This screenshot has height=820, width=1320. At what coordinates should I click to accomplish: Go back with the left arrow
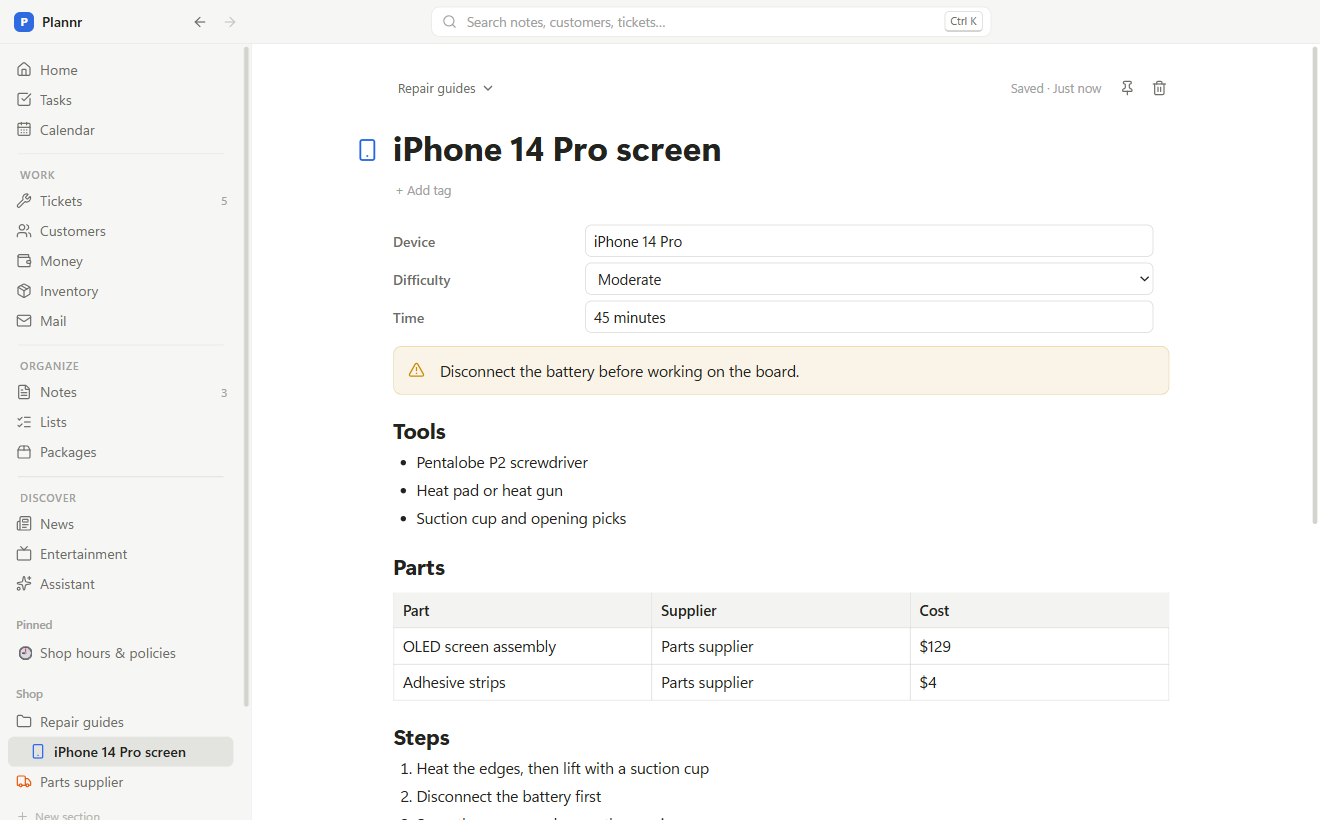[x=200, y=22]
